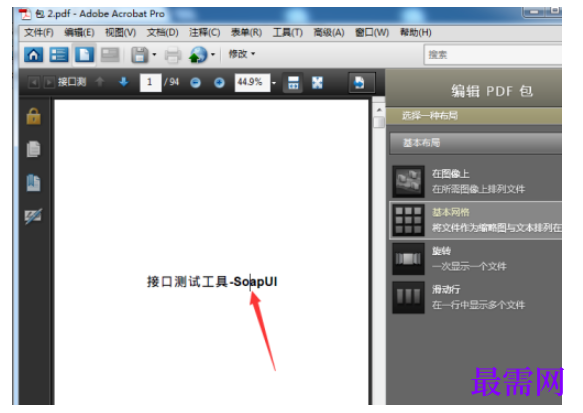Click the document scrollbar up arrow
583x413 pixels.
(x=379, y=110)
